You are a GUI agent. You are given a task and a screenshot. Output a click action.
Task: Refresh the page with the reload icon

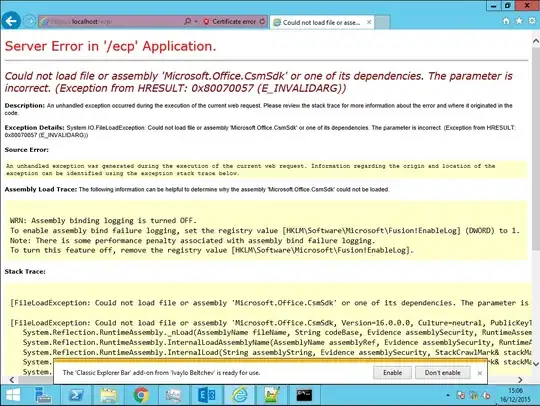pyautogui.click(x=262, y=21)
